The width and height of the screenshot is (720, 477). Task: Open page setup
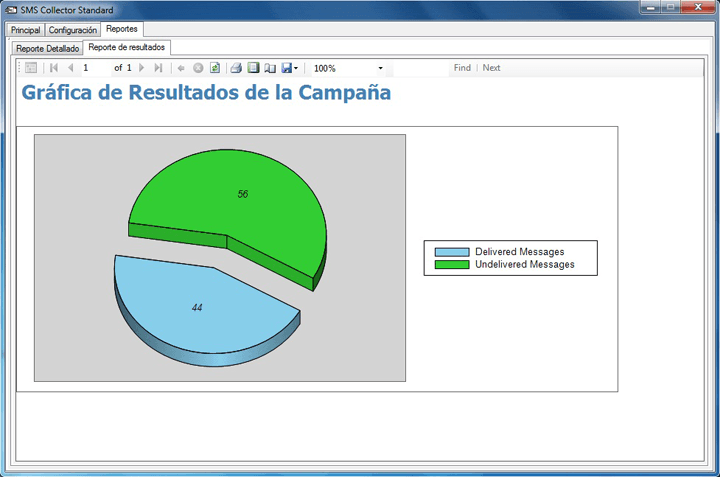click(270, 68)
